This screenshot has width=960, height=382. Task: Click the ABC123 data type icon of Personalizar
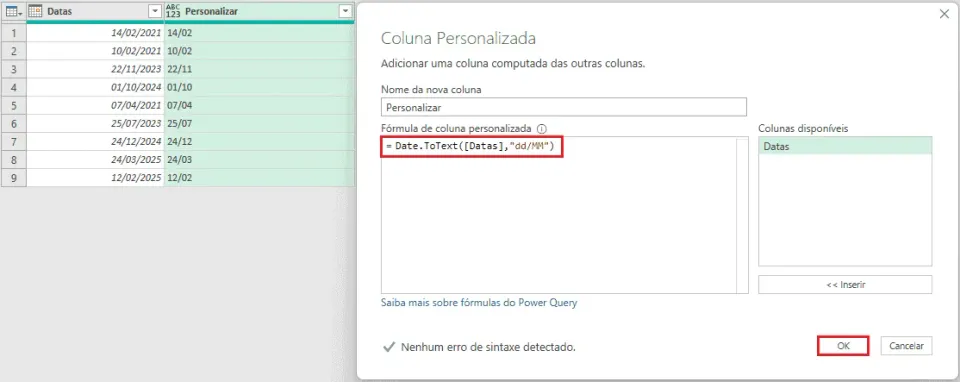pos(173,12)
